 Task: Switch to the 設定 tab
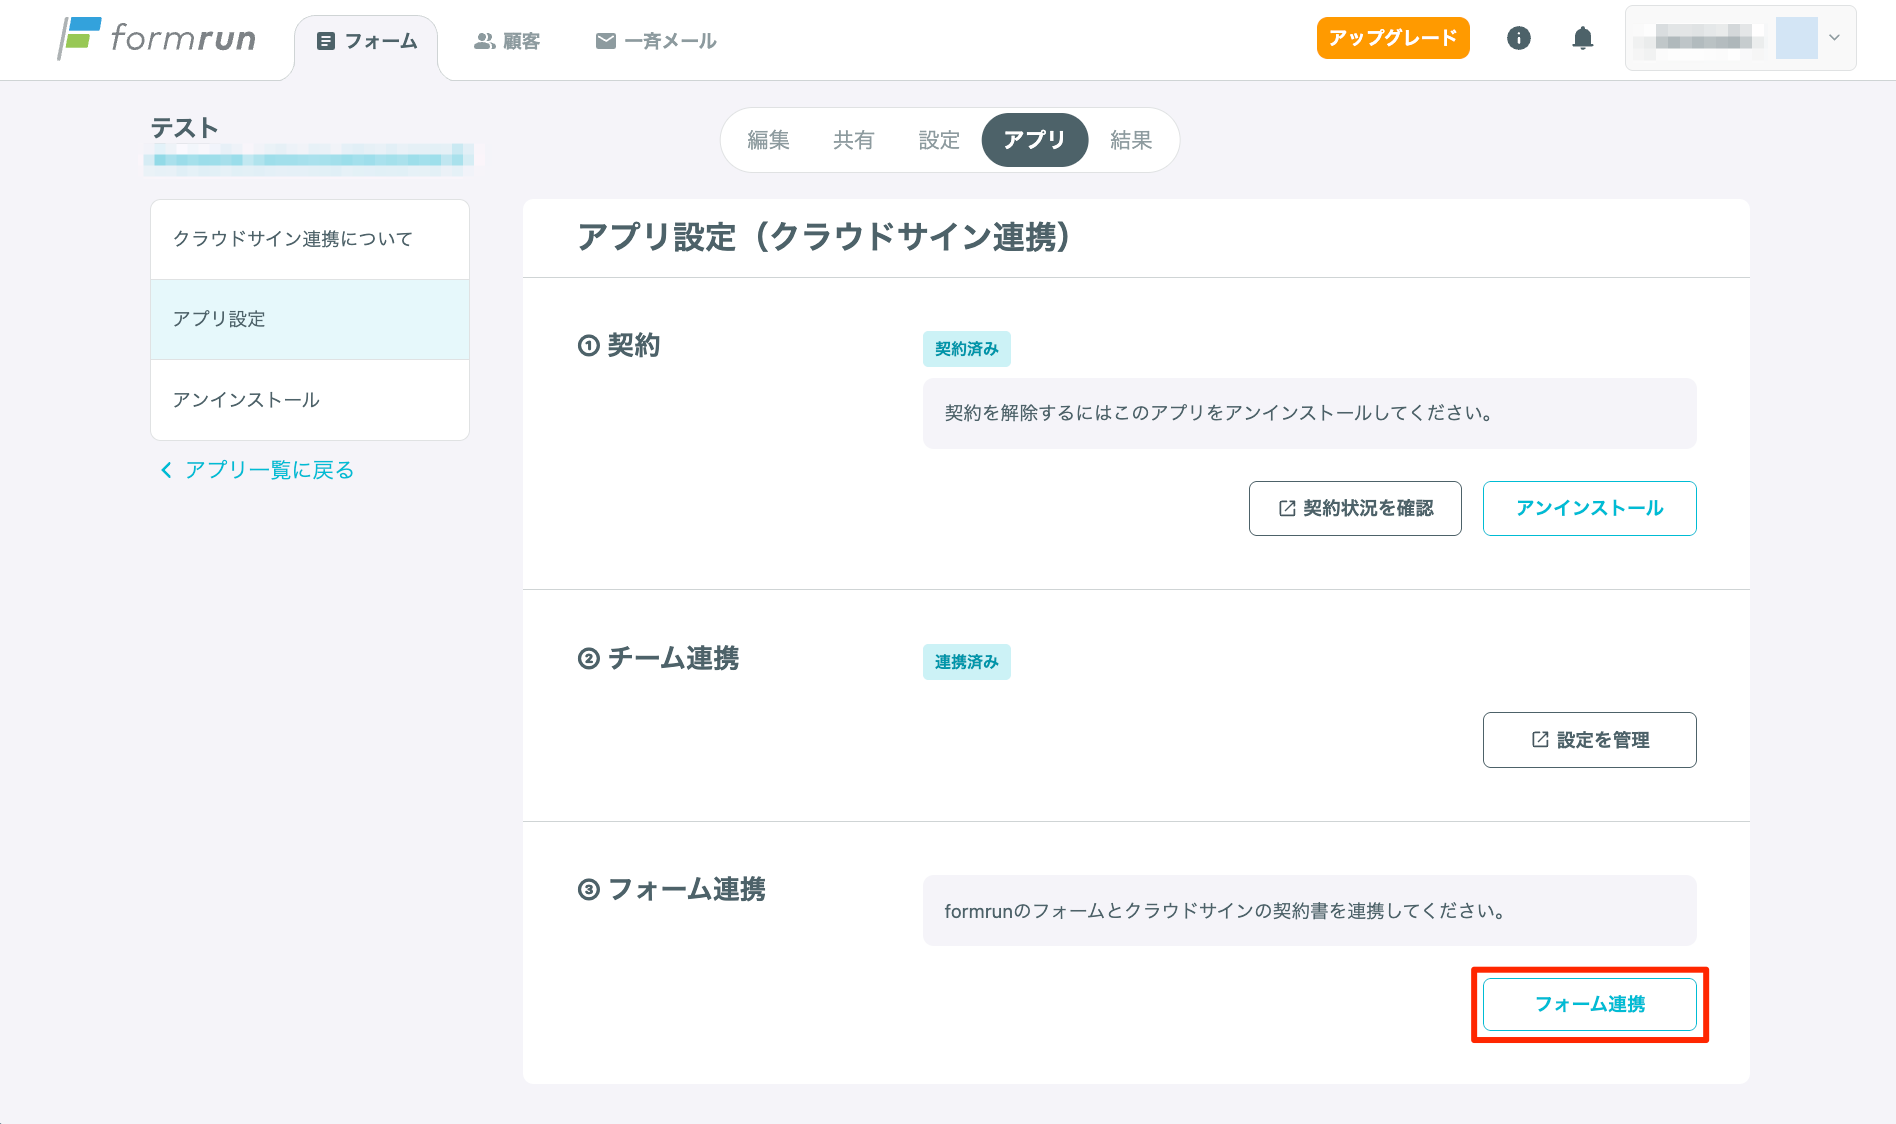pos(939,140)
